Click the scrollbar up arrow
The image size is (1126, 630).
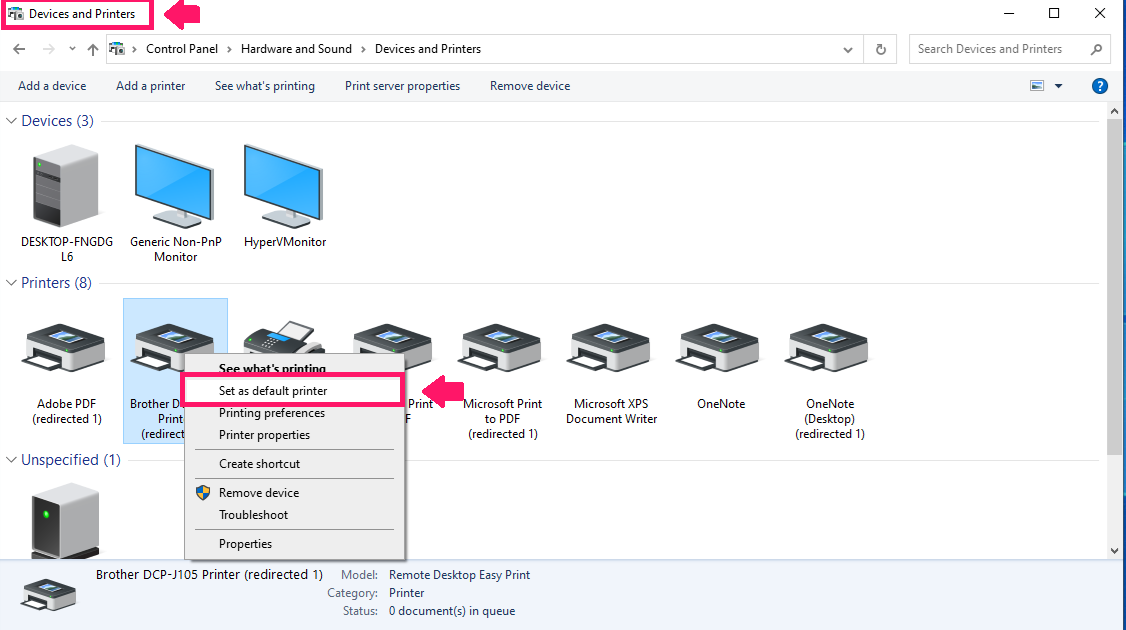[1114, 111]
